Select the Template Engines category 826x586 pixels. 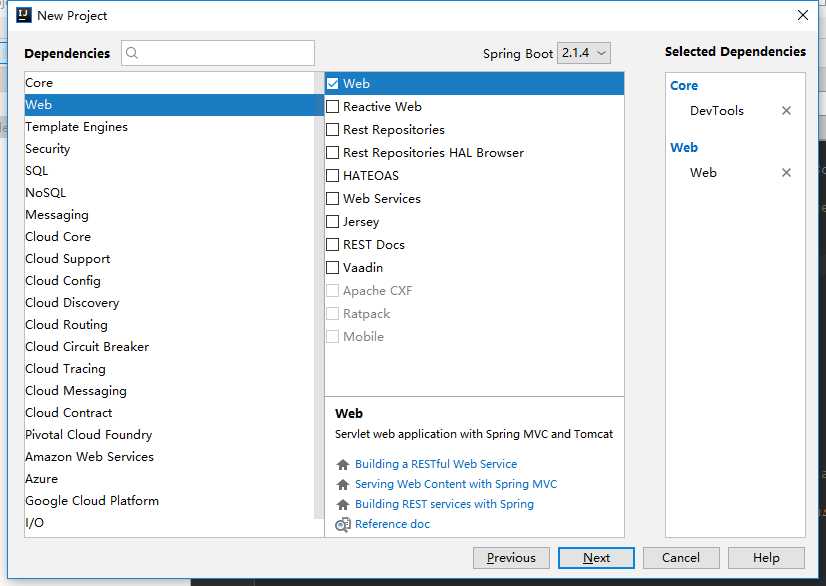tap(170, 126)
